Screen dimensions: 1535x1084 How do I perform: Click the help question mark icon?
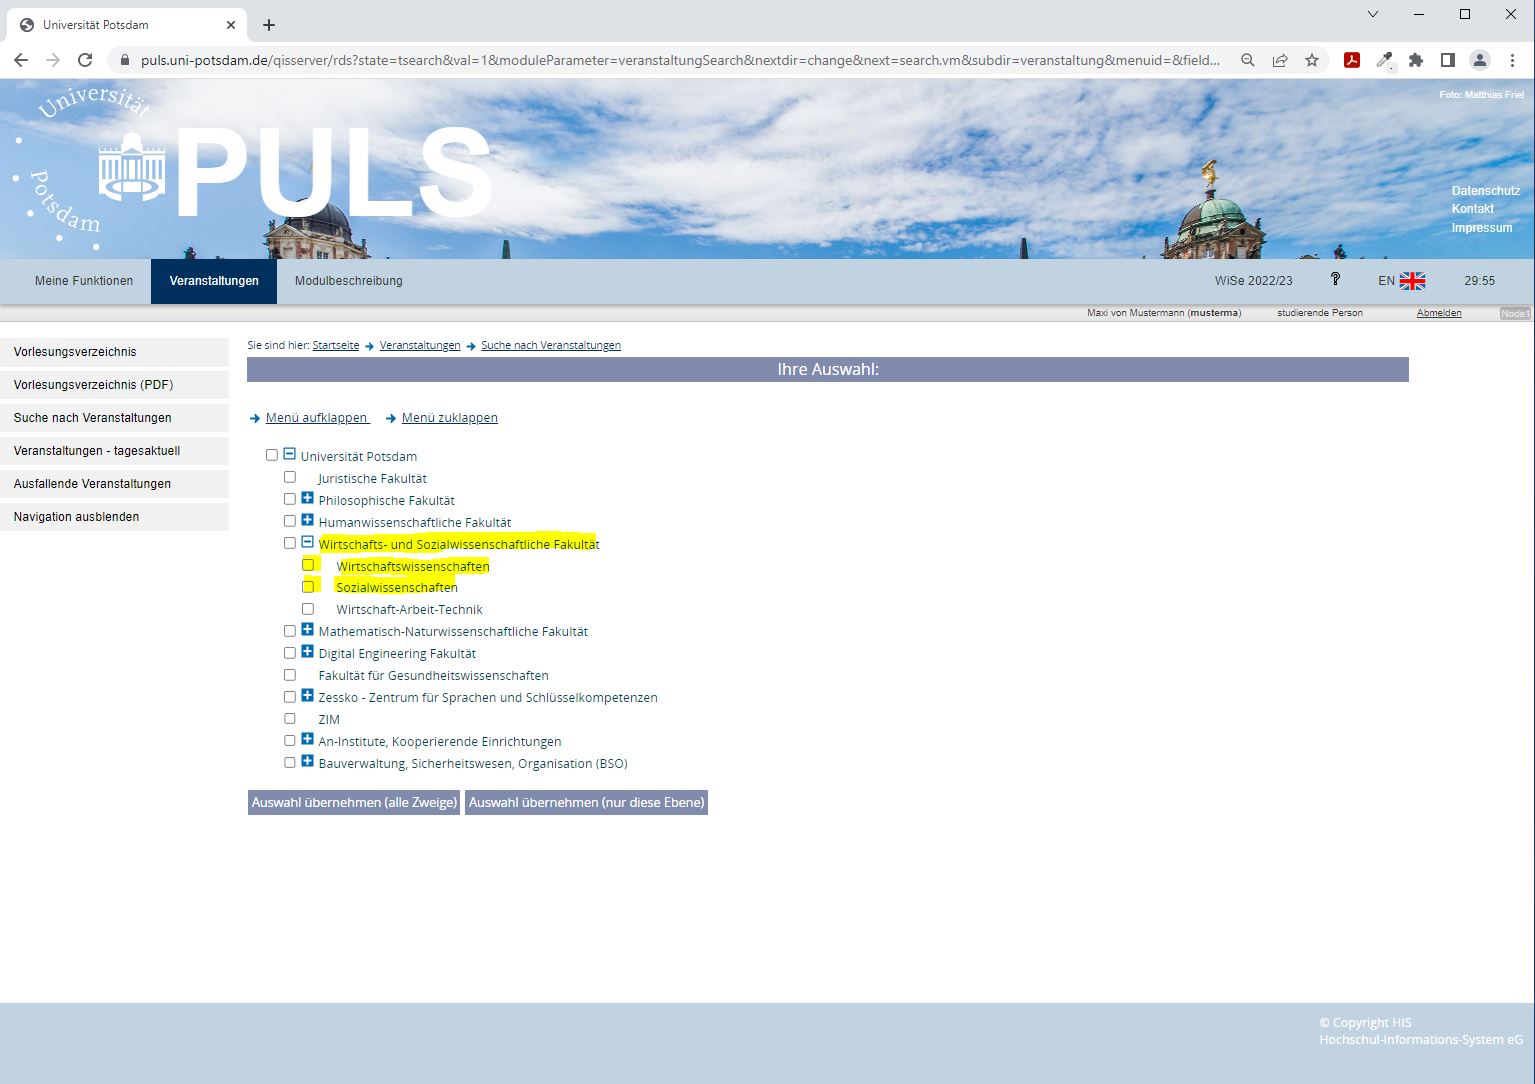point(1335,279)
